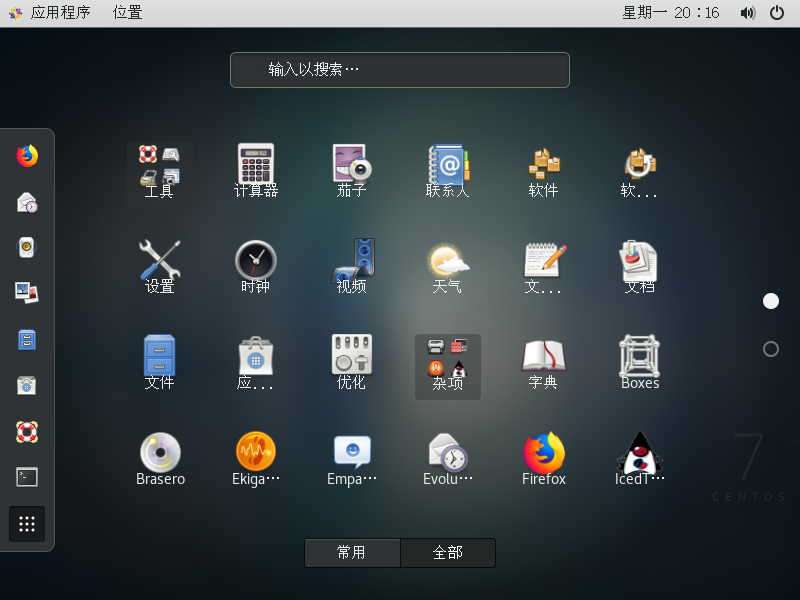Launch the 软件 software app
The width and height of the screenshot is (800, 600).
pos(543,171)
